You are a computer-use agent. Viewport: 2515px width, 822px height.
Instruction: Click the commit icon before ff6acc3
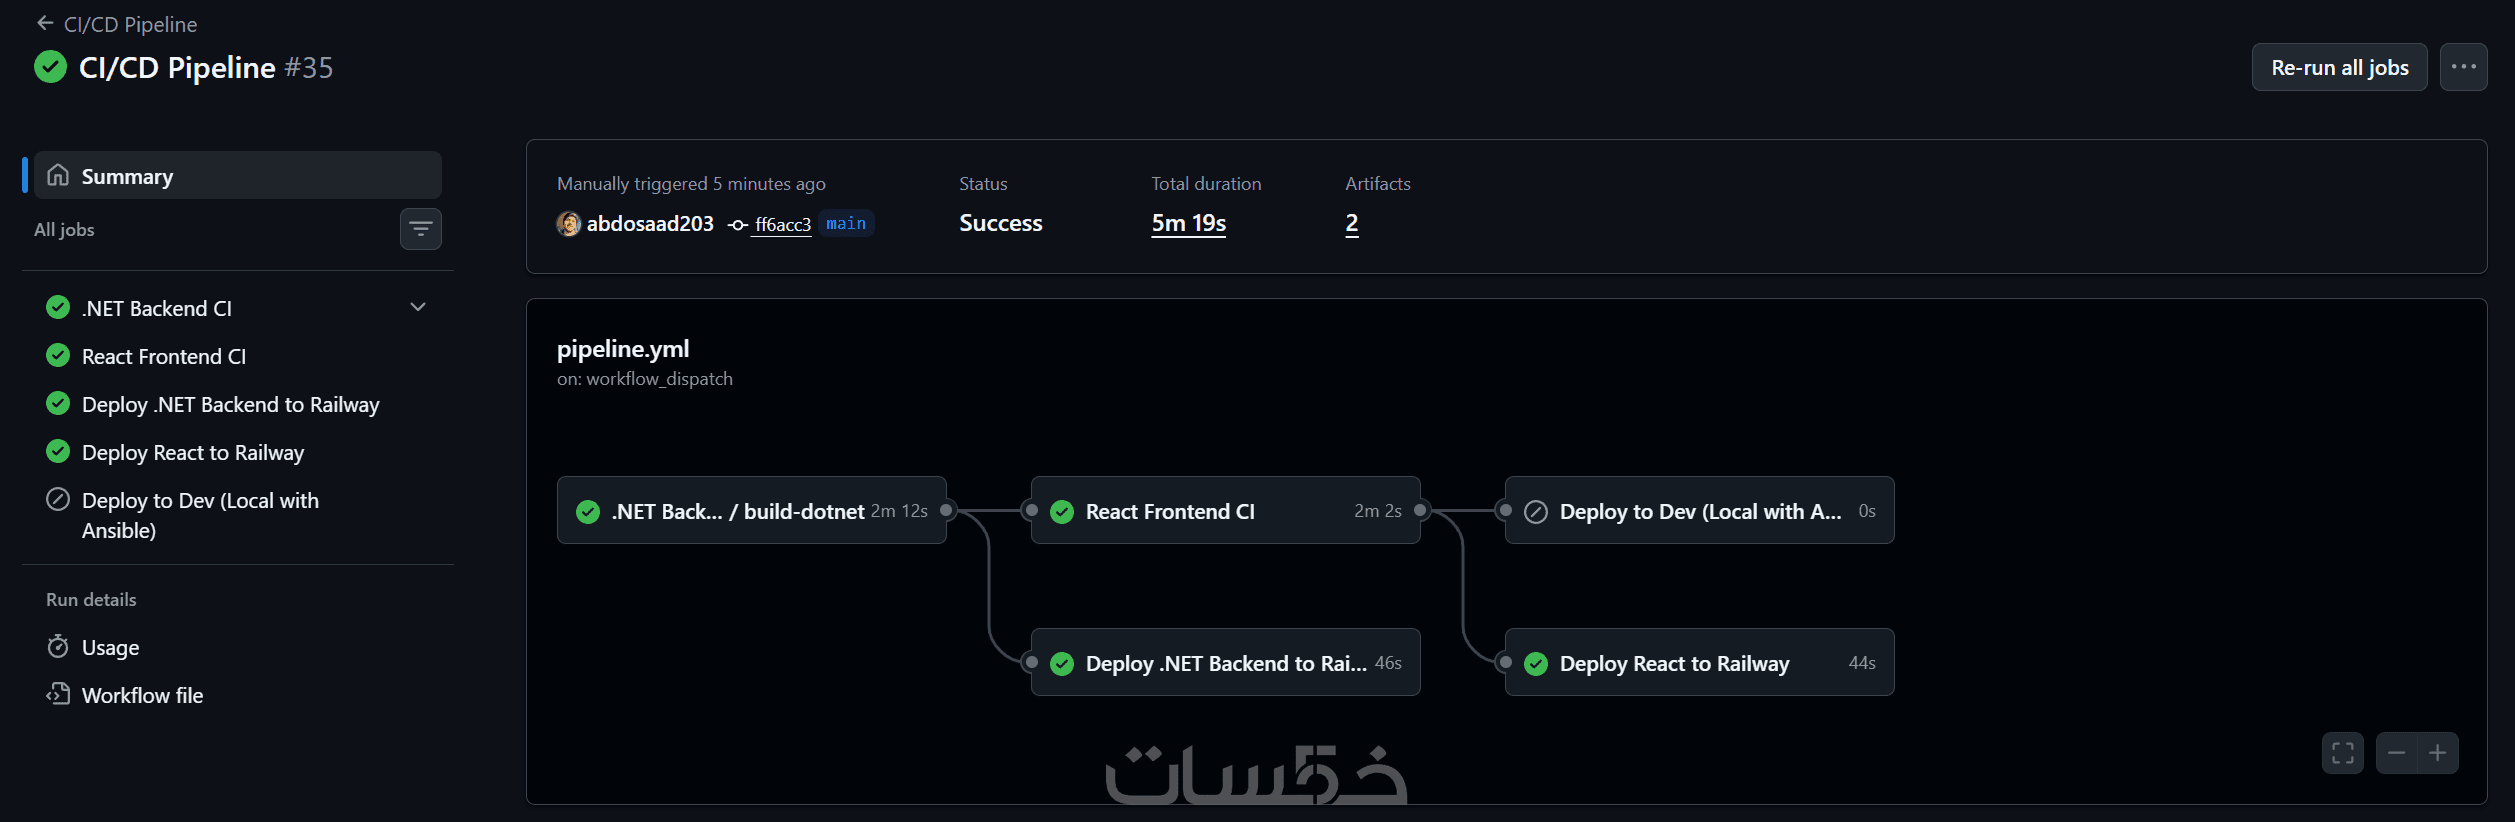738,225
